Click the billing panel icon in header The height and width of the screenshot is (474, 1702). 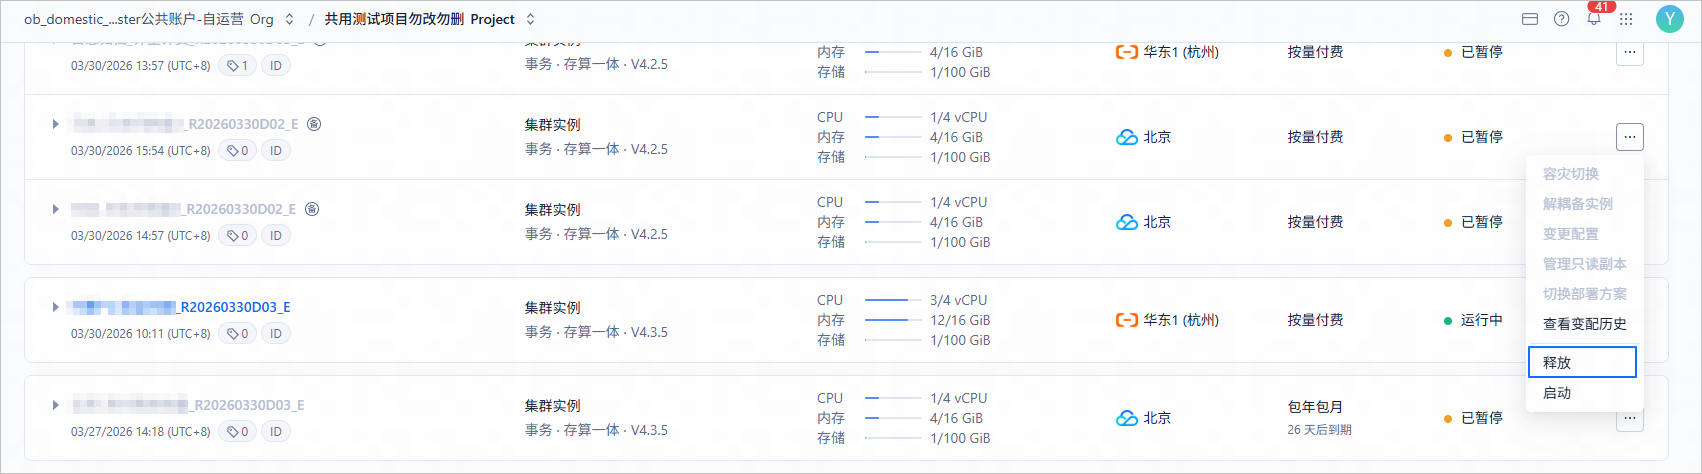(1529, 19)
